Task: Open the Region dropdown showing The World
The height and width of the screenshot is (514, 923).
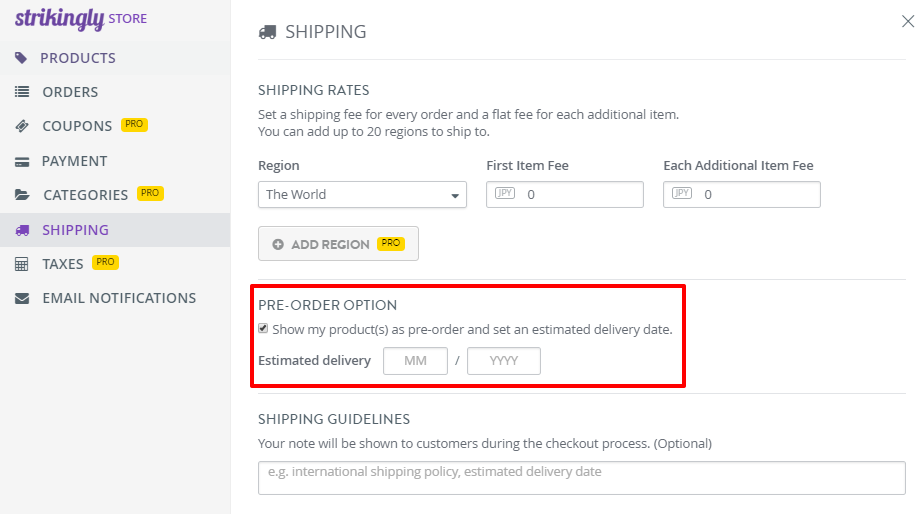Action: [362, 194]
